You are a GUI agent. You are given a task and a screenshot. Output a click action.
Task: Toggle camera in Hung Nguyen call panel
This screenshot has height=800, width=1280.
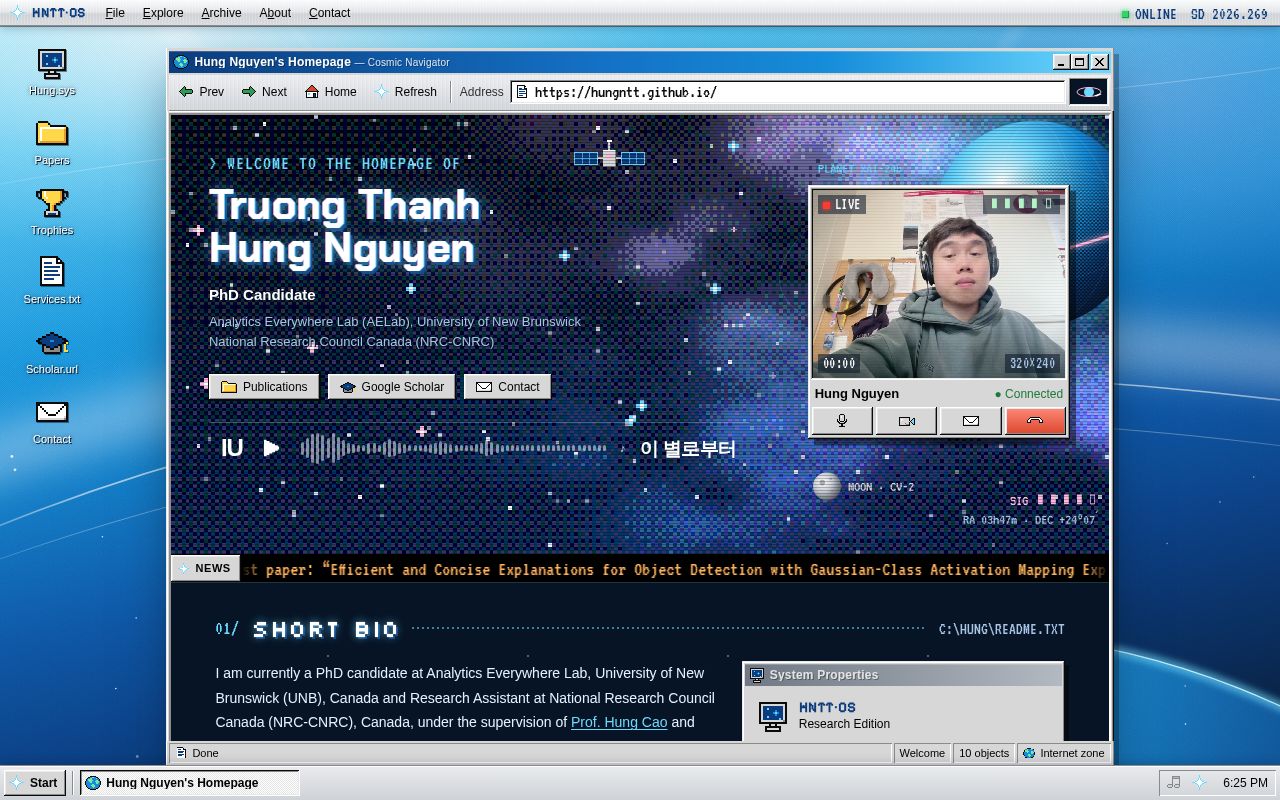point(906,421)
